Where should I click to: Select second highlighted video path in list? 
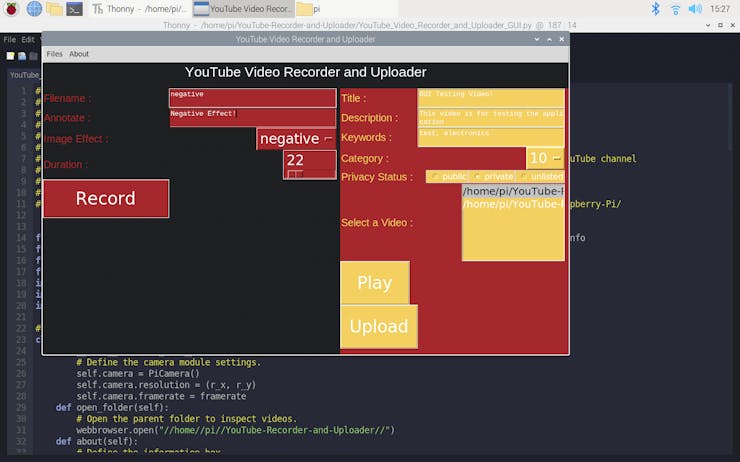tap(513, 204)
